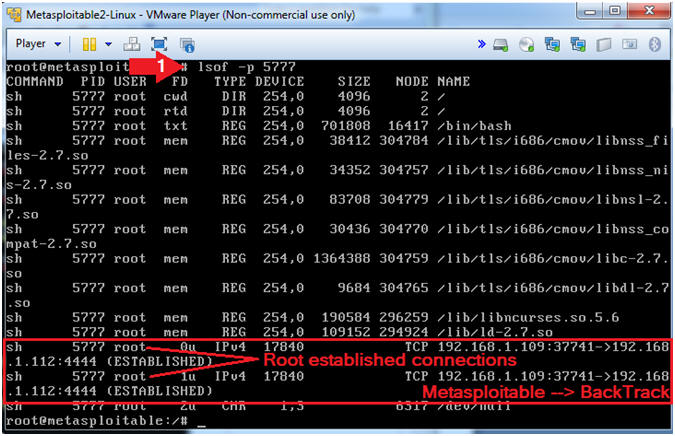Enter full screen mode via toolbar icon

click(159, 44)
